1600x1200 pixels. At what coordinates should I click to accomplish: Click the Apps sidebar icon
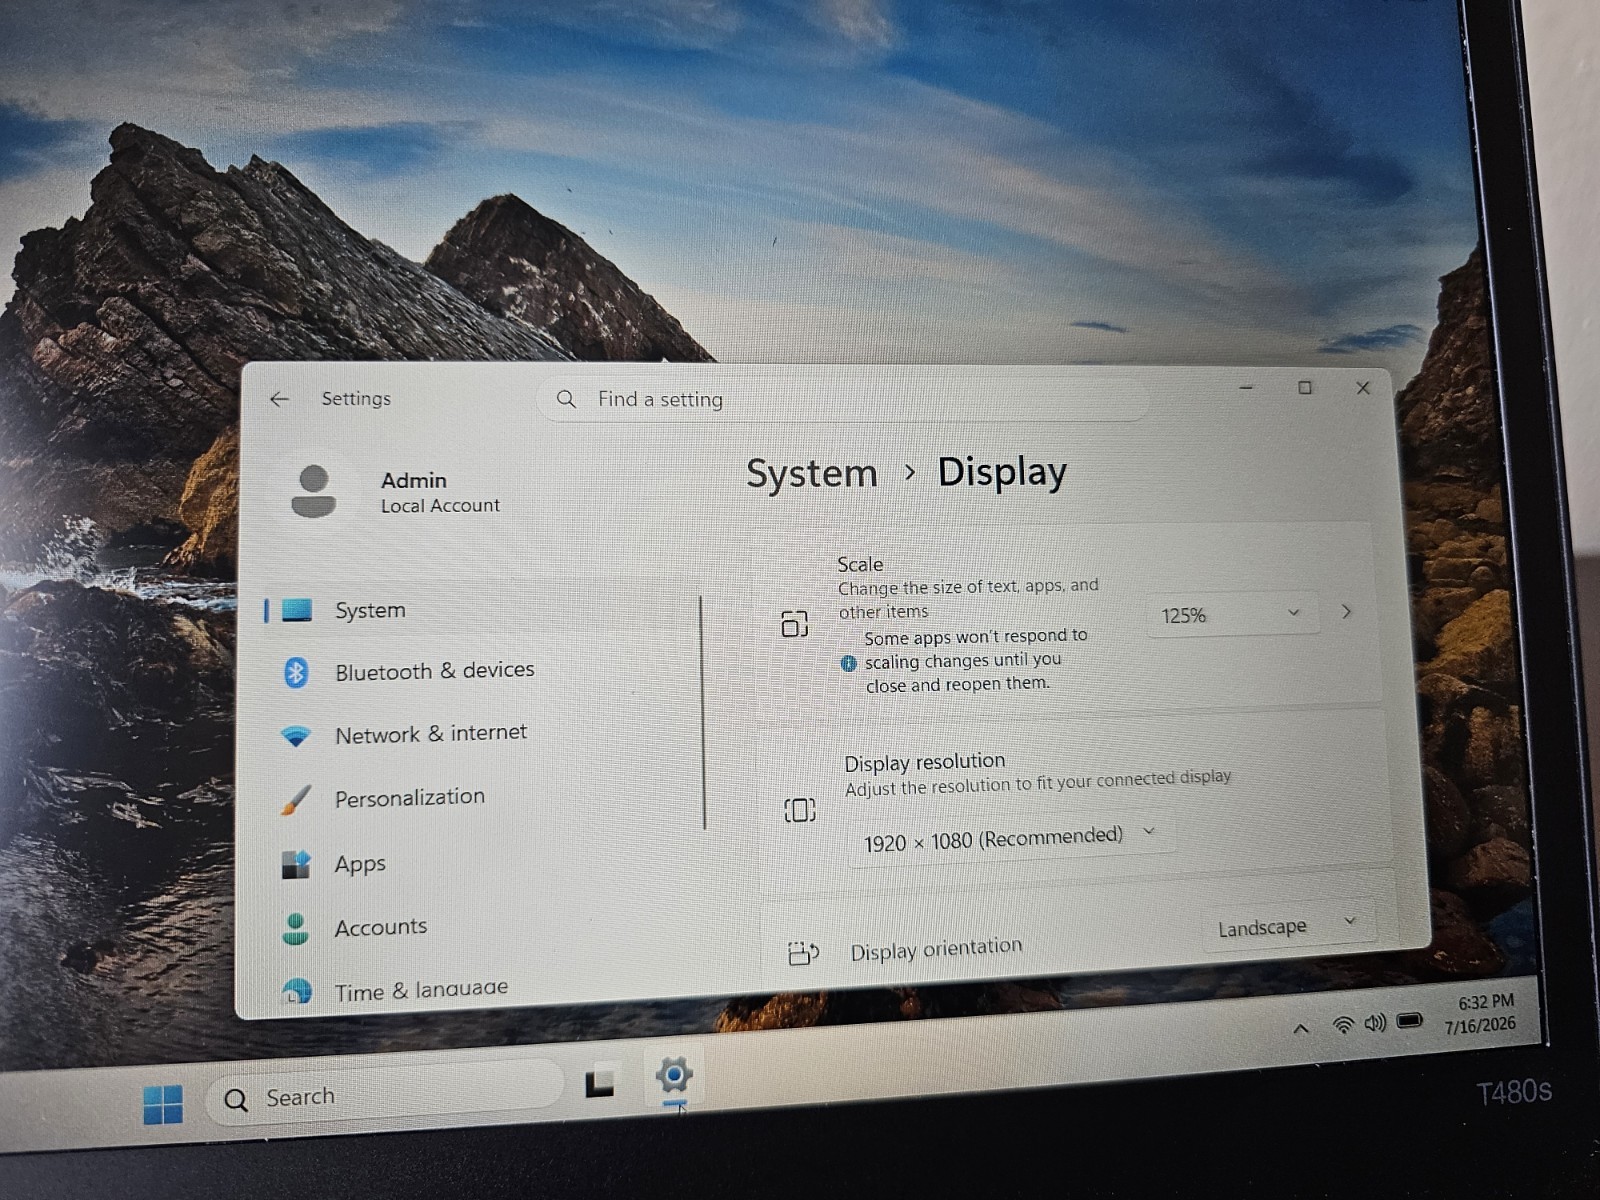[296, 865]
